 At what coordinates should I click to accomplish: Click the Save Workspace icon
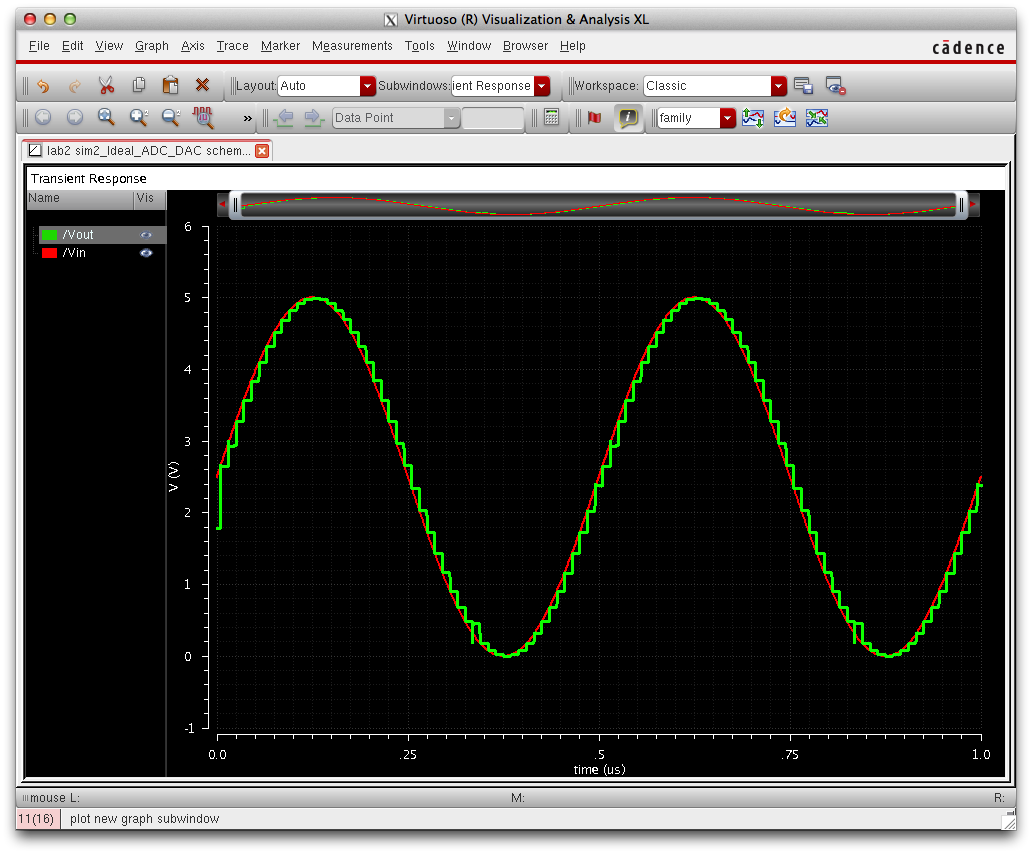coord(803,86)
